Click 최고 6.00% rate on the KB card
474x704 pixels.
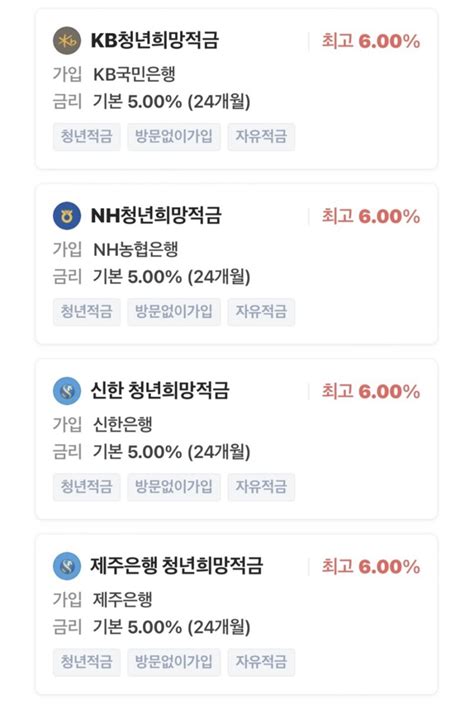click(x=371, y=41)
